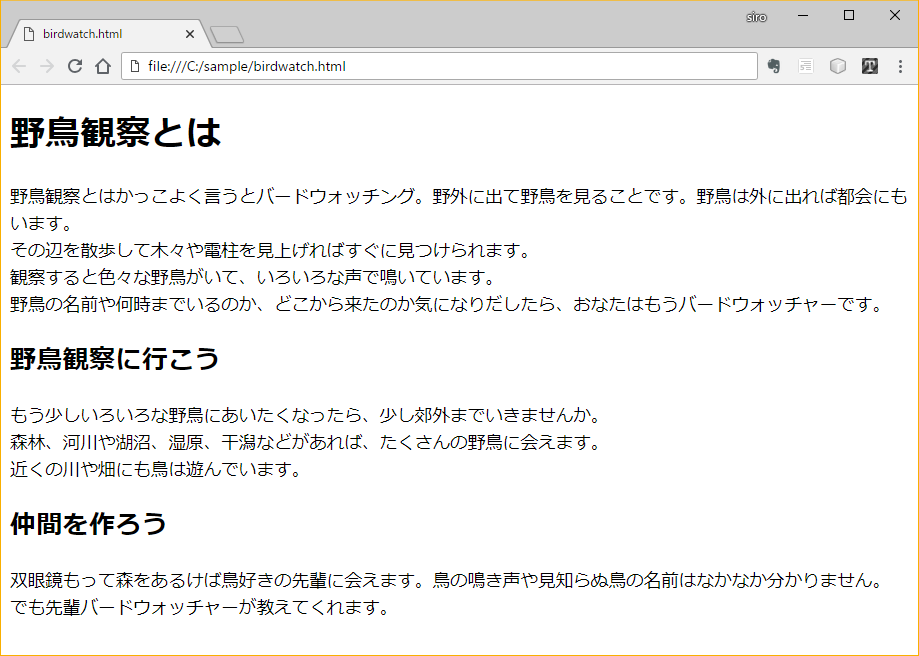The height and width of the screenshot is (656, 919).
Task: Maximize the browser window
Action: [x=849, y=15]
